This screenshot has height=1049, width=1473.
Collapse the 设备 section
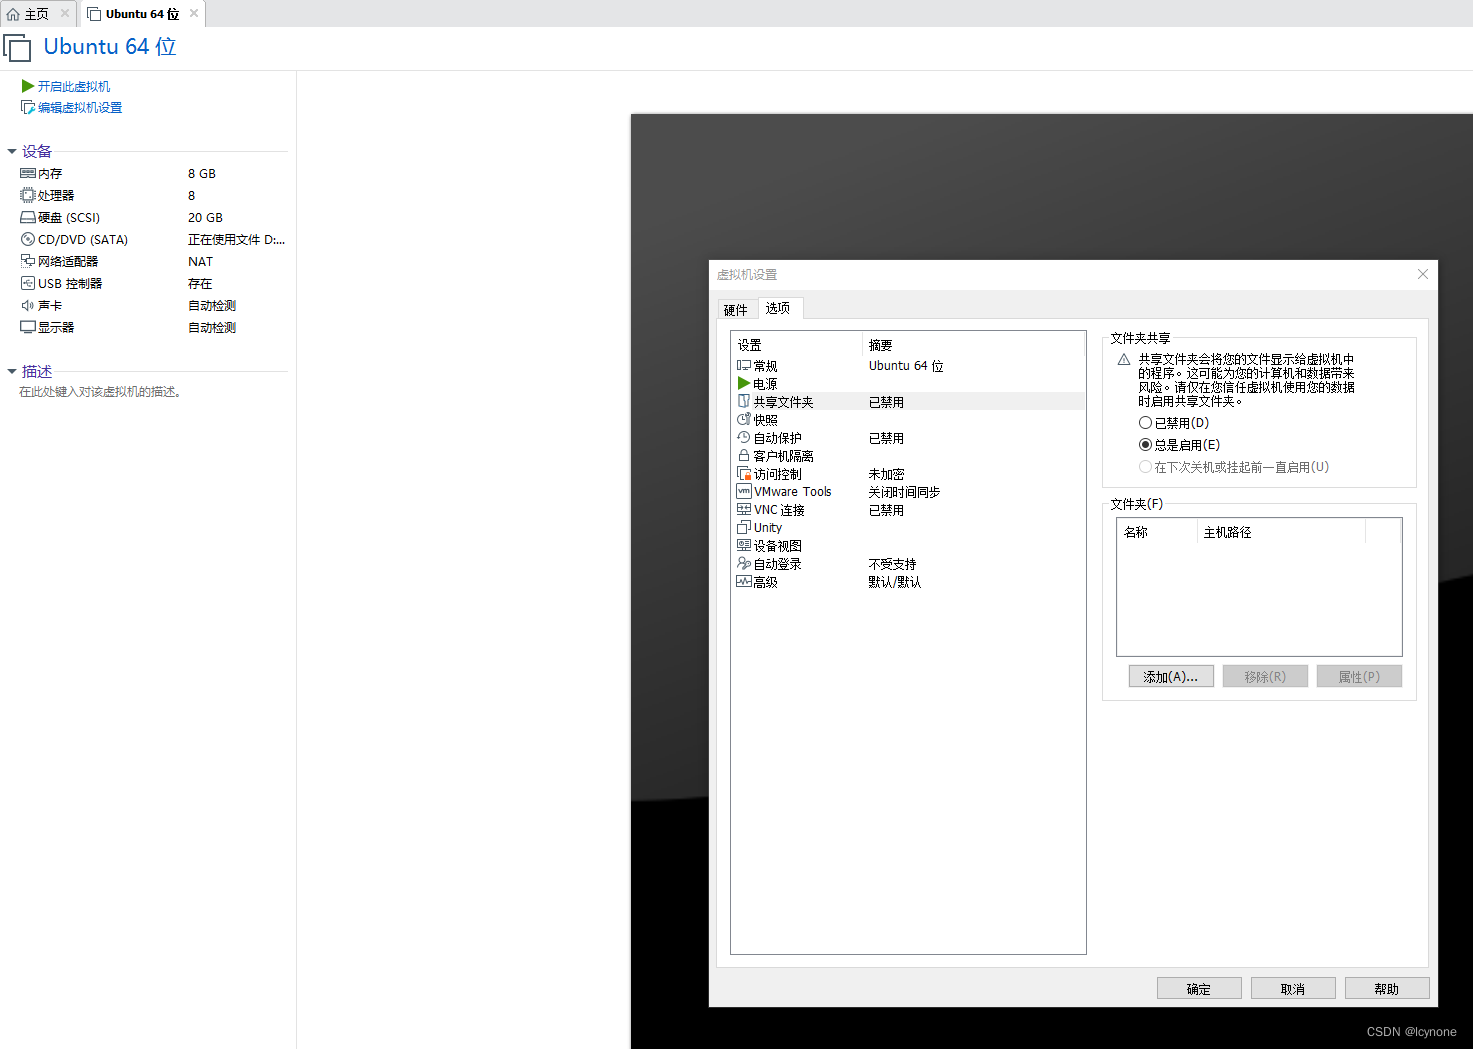click(x=12, y=152)
